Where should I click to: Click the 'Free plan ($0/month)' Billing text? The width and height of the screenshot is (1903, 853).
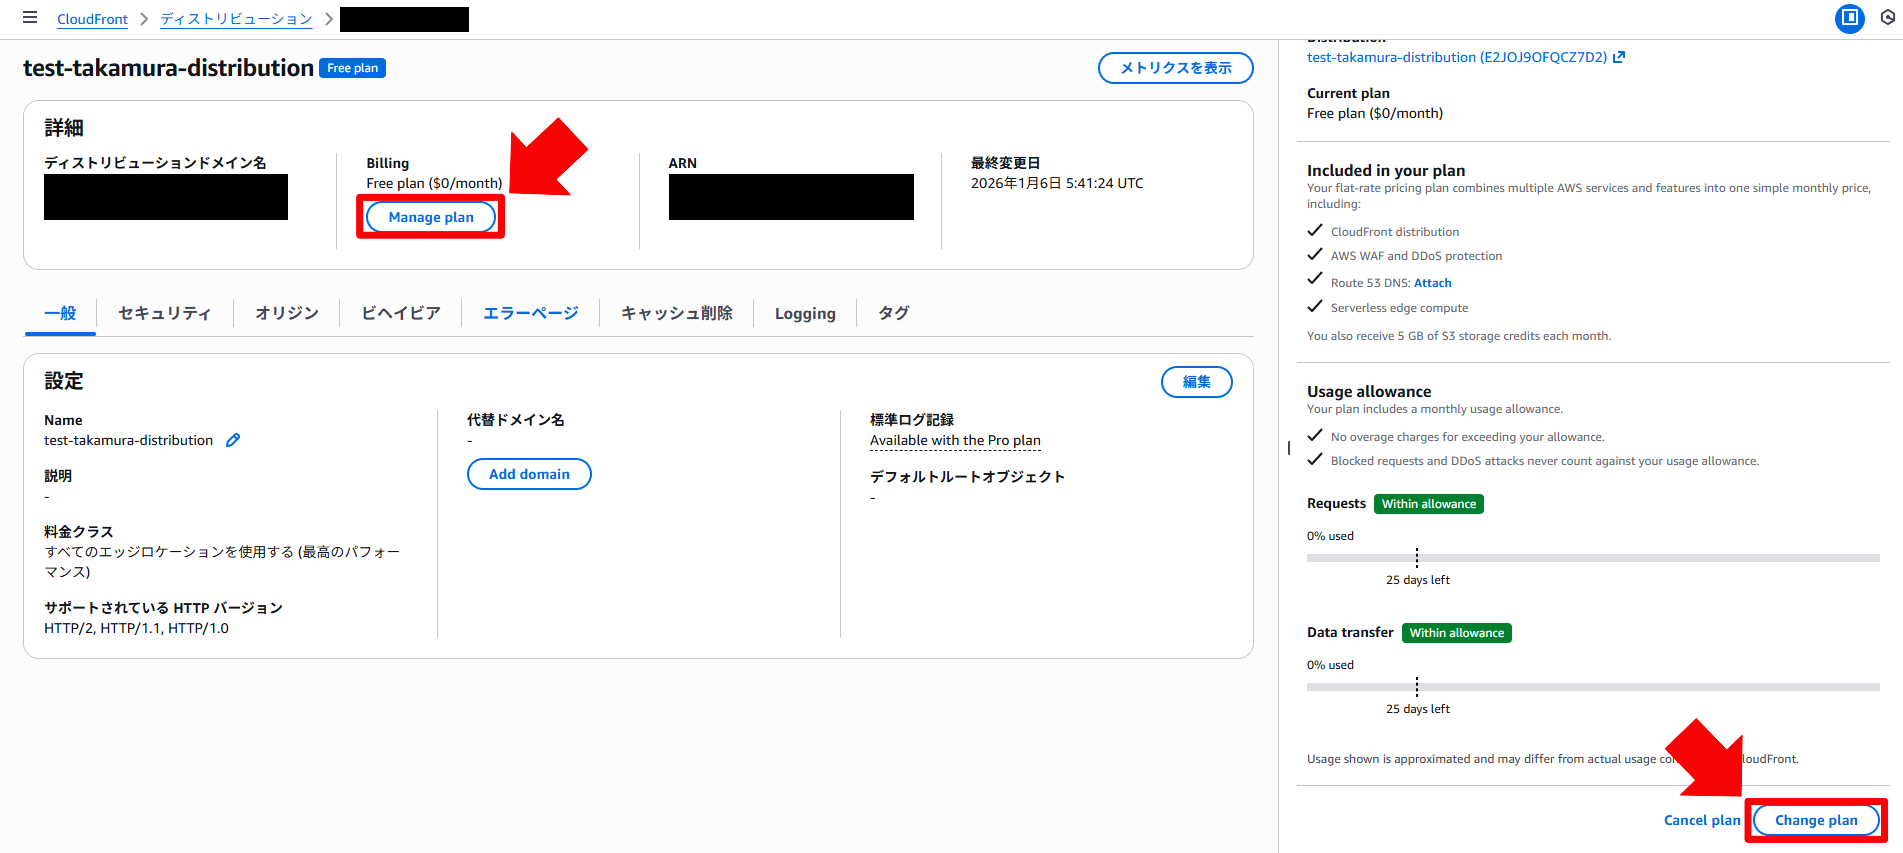(434, 183)
